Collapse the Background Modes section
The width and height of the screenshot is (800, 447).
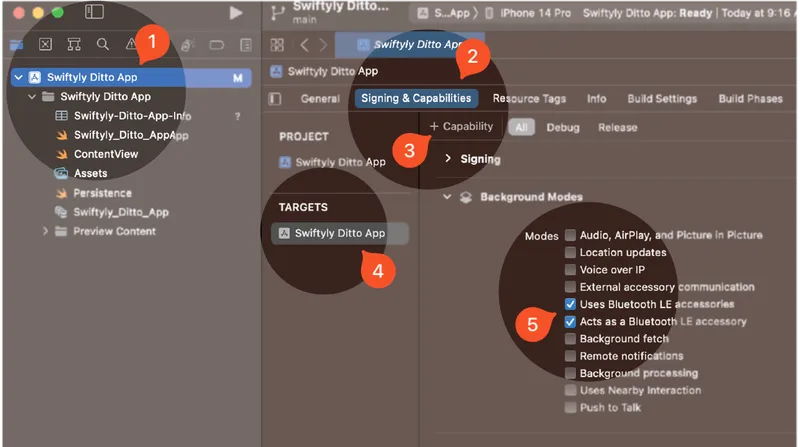(447, 196)
